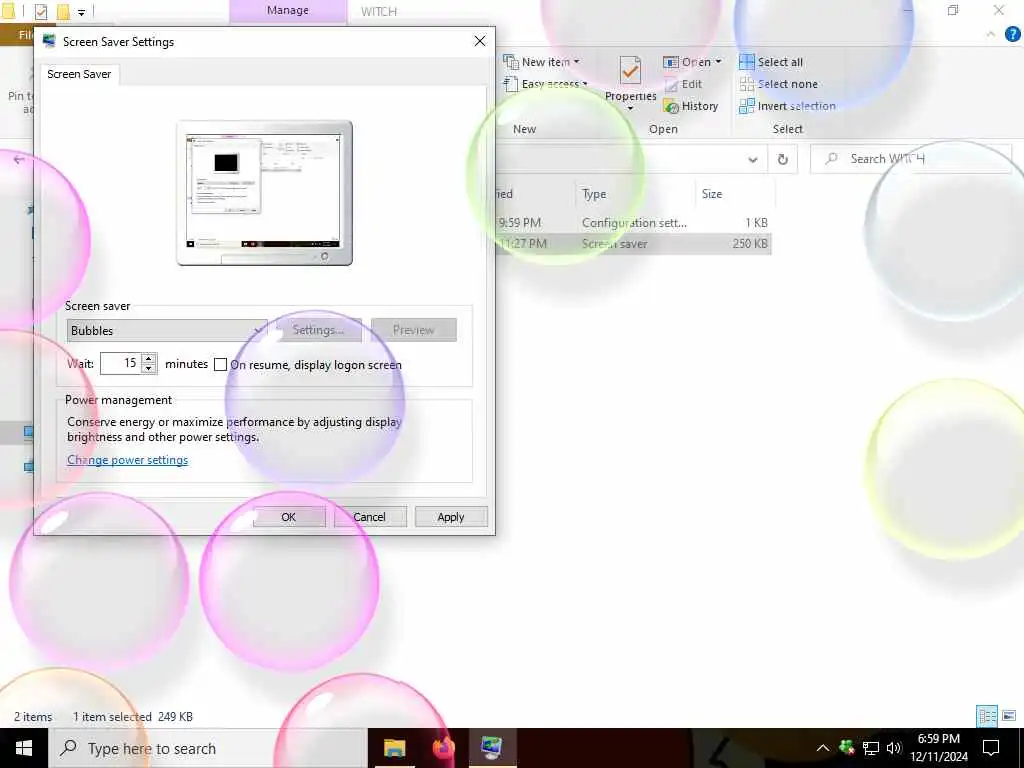Open the Manage ribbon tab
Screen dimensions: 1024x768
[288, 11]
